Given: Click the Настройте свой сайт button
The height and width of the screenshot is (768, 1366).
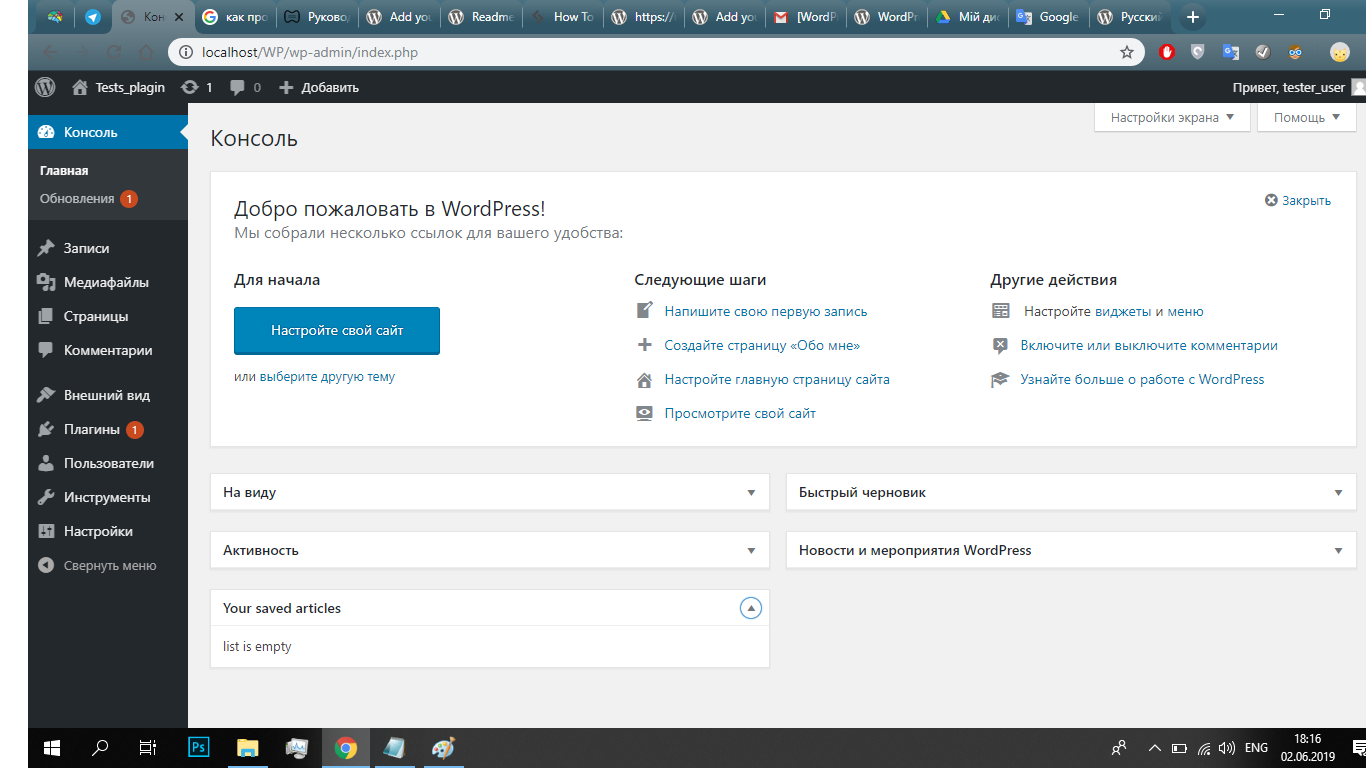Looking at the screenshot, I should [x=337, y=330].
